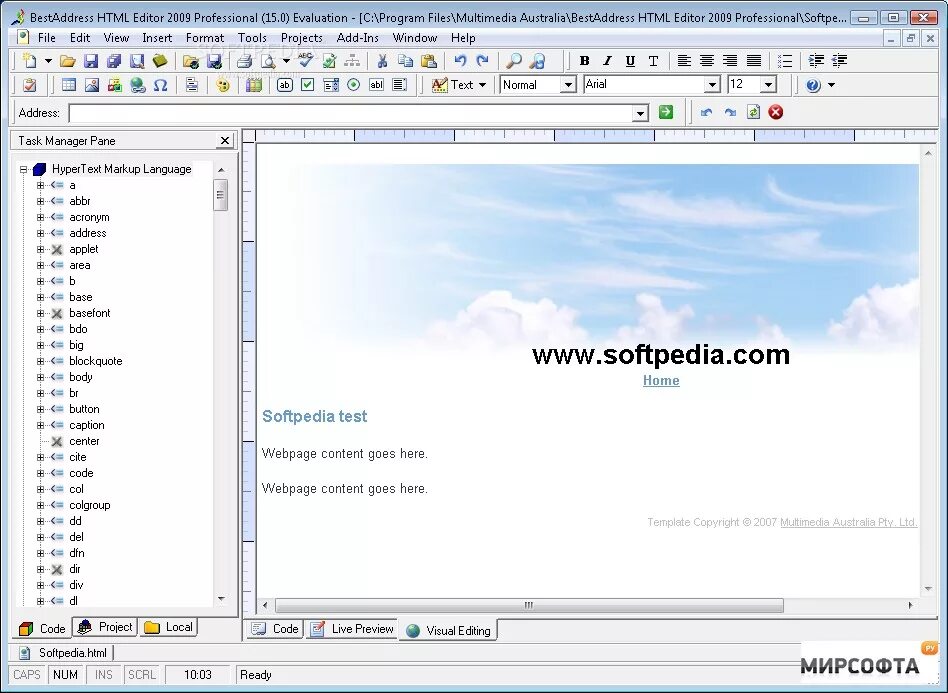Open file with folder icon
This screenshot has height=693, width=948.
tap(68, 60)
